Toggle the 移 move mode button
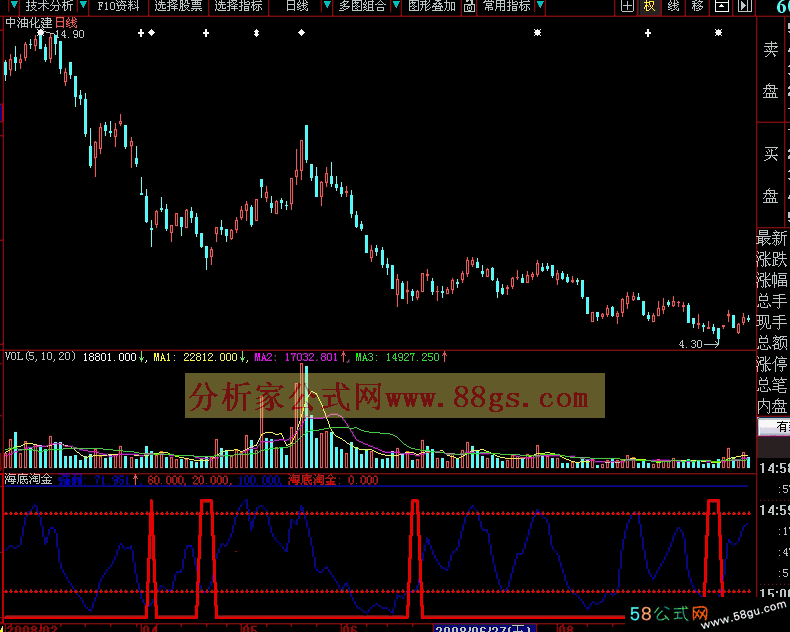The height and width of the screenshot is (632, 790). tap(697, 6)
